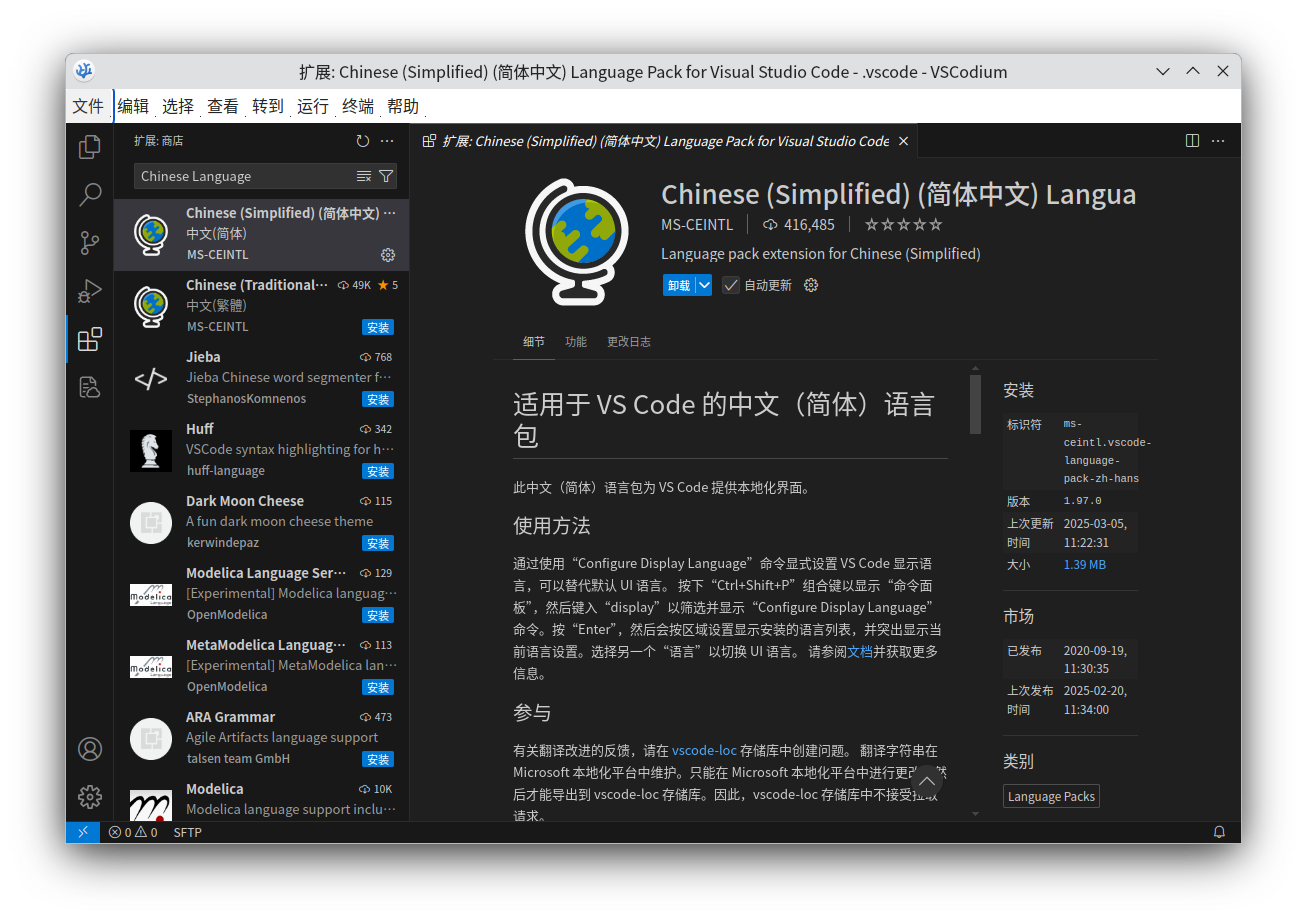The width and height of the screenshot is (1307, 921).
Task: Close the language pack extension tab
Action: [x=903, y=141]
